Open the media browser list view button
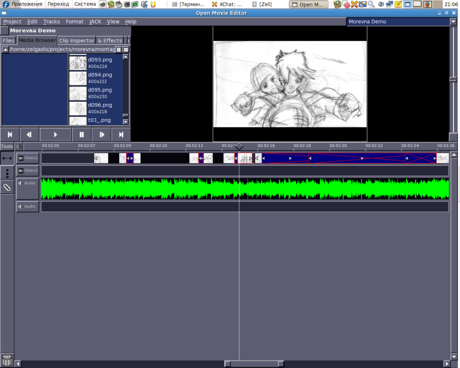 [x=126, y=49]
